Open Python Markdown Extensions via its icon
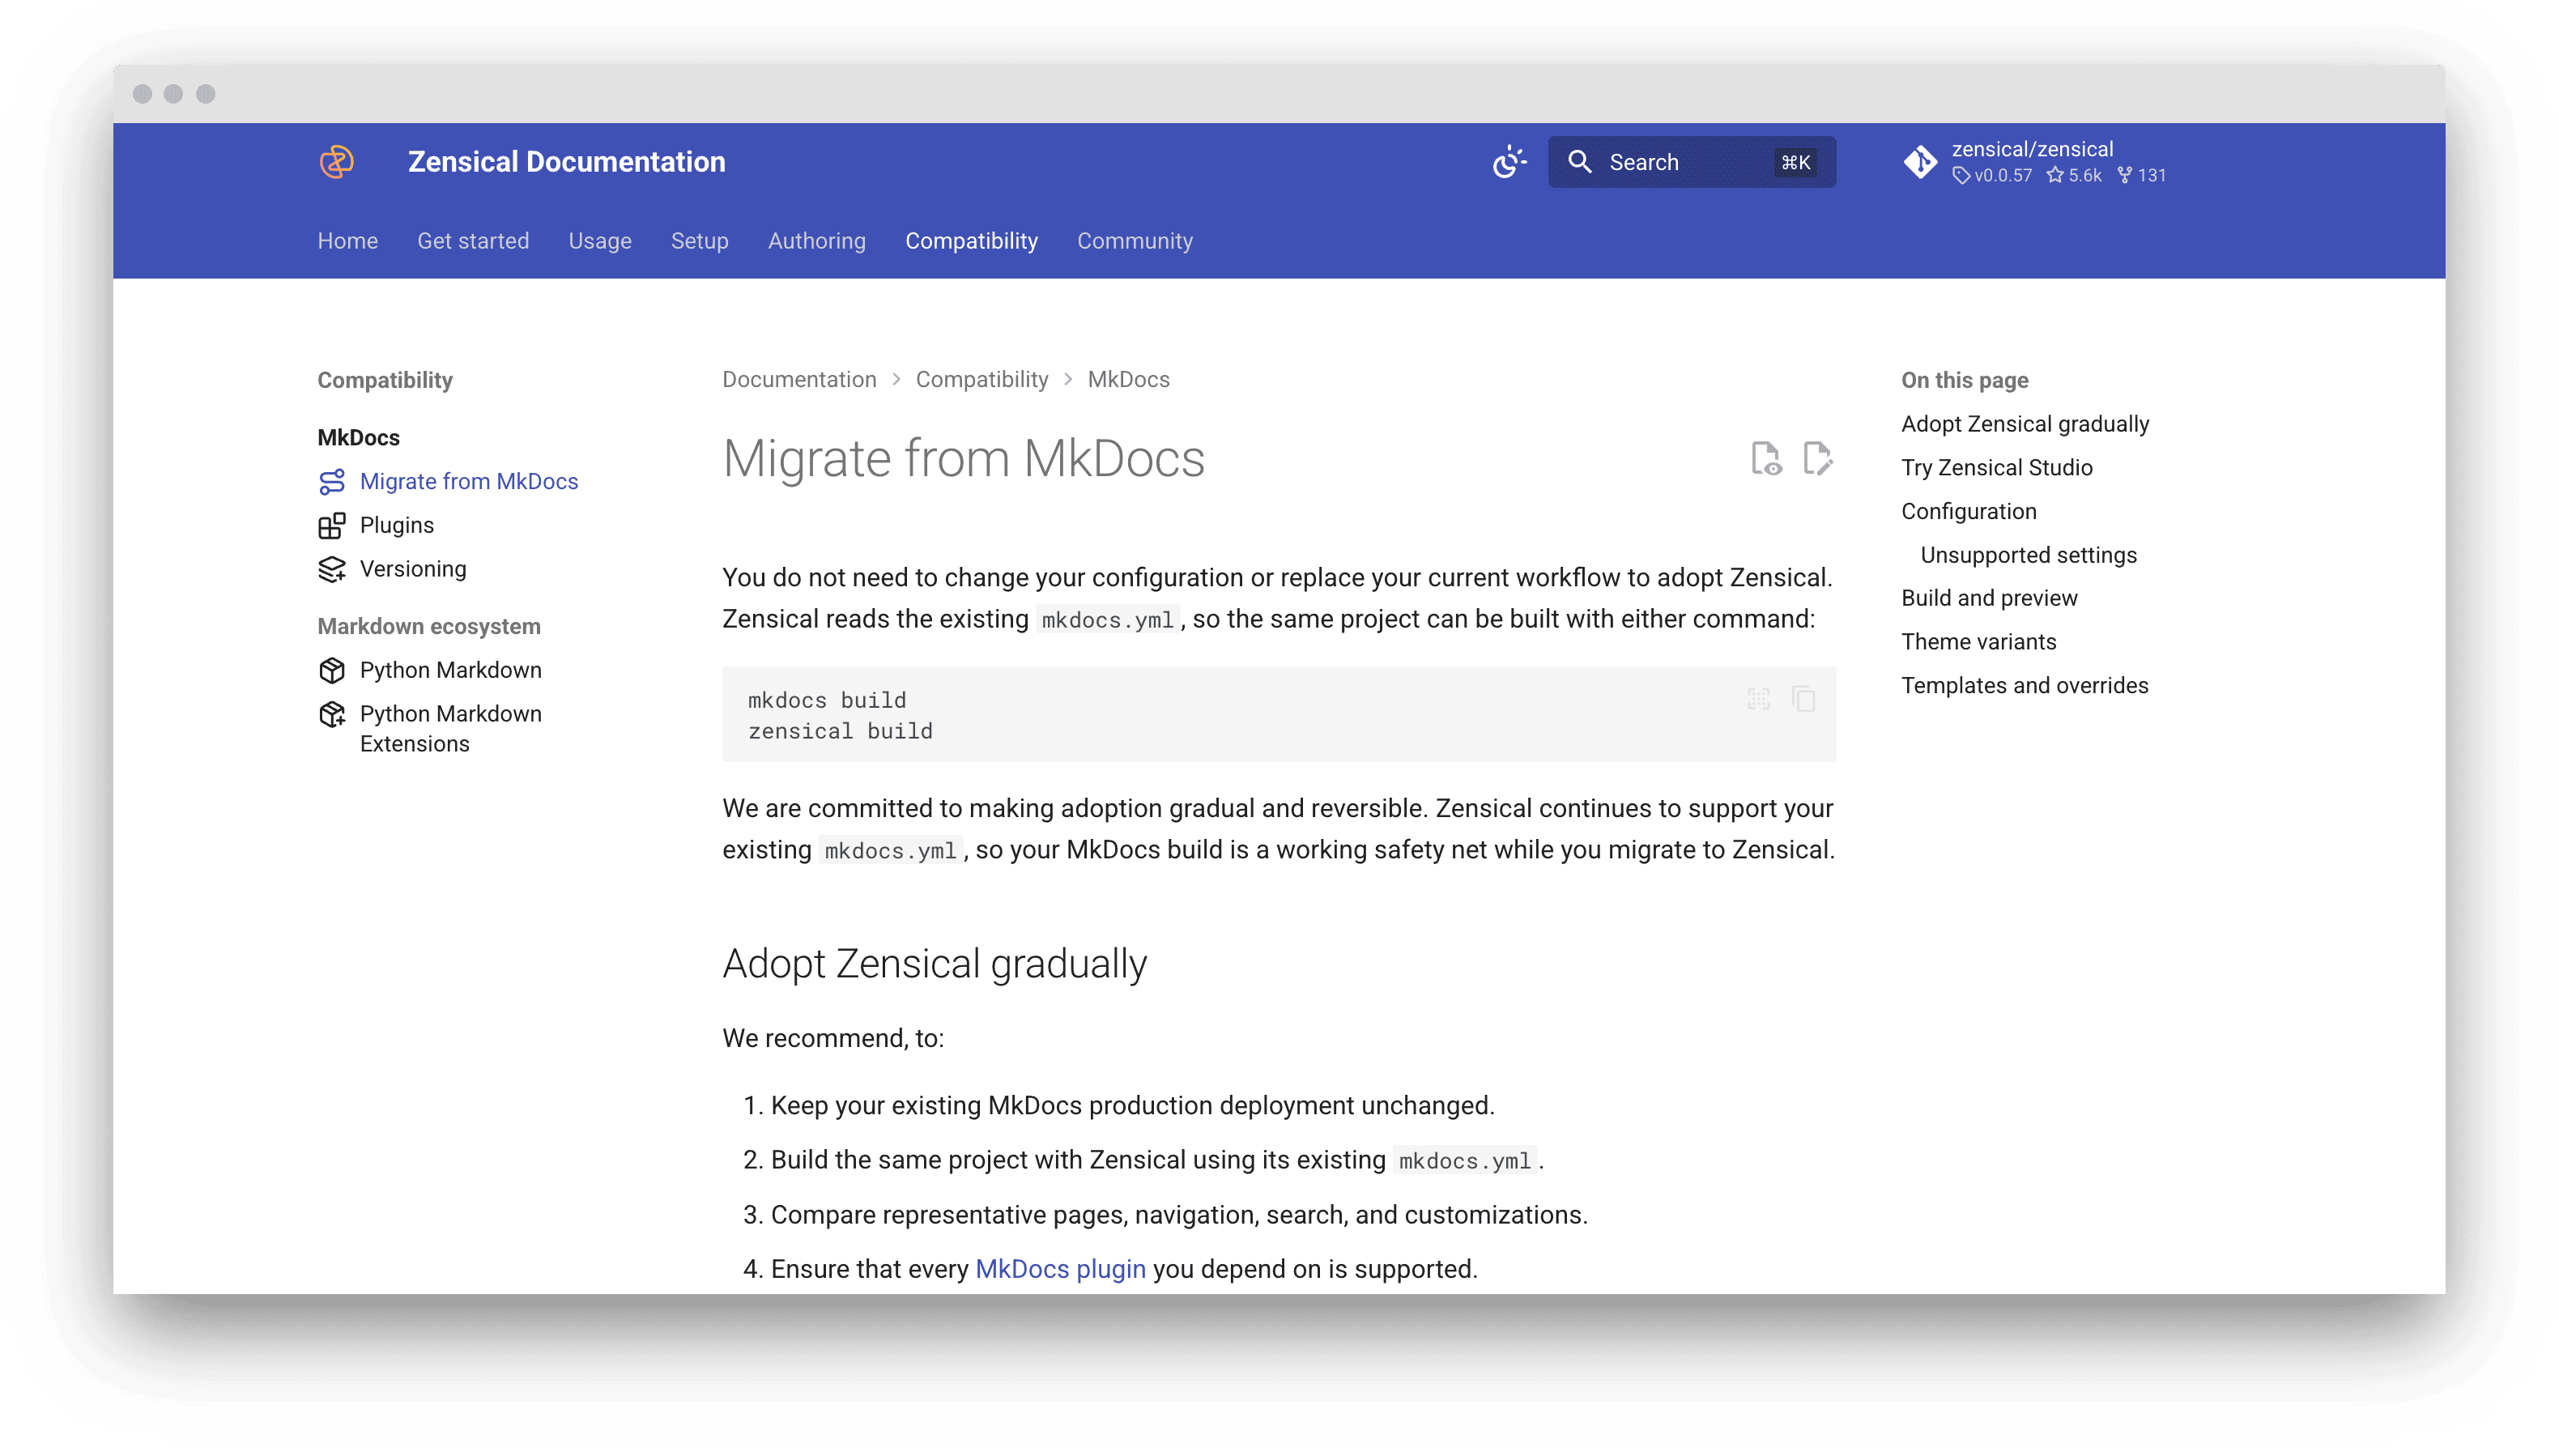2559x1456 pixels. [x=332, y=715]
